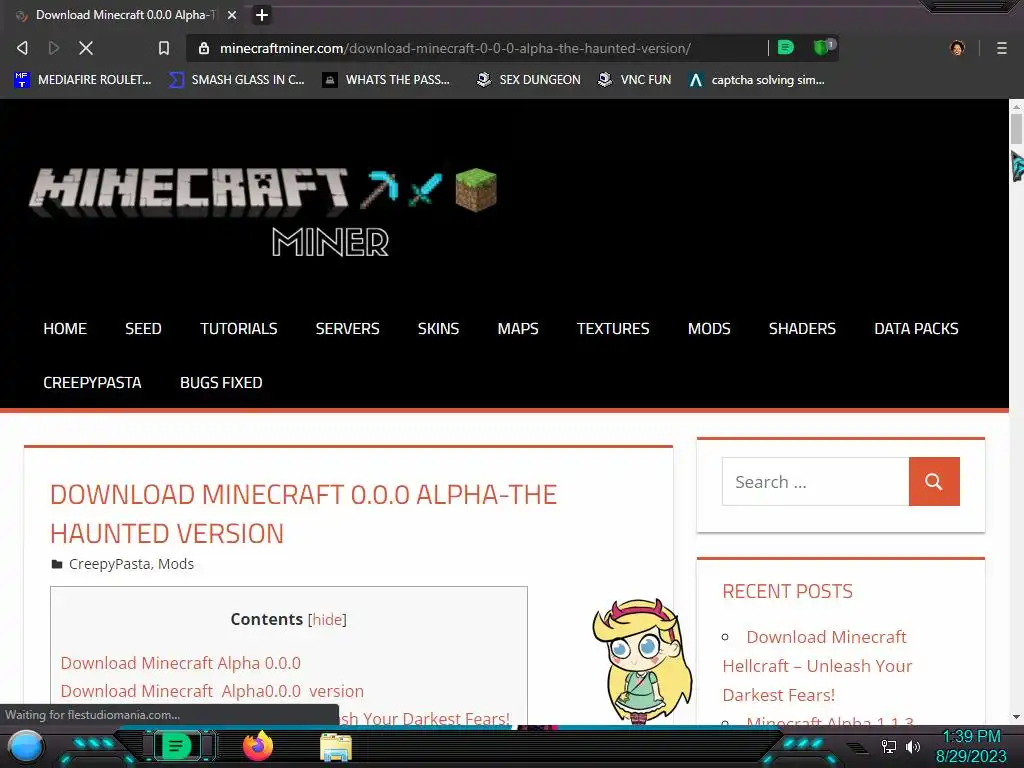Jump to Download Minecraft Alpha0.0.0 version section
Image resolution: width=1024 pixels, height=768 pixels.
pos(212,691)
